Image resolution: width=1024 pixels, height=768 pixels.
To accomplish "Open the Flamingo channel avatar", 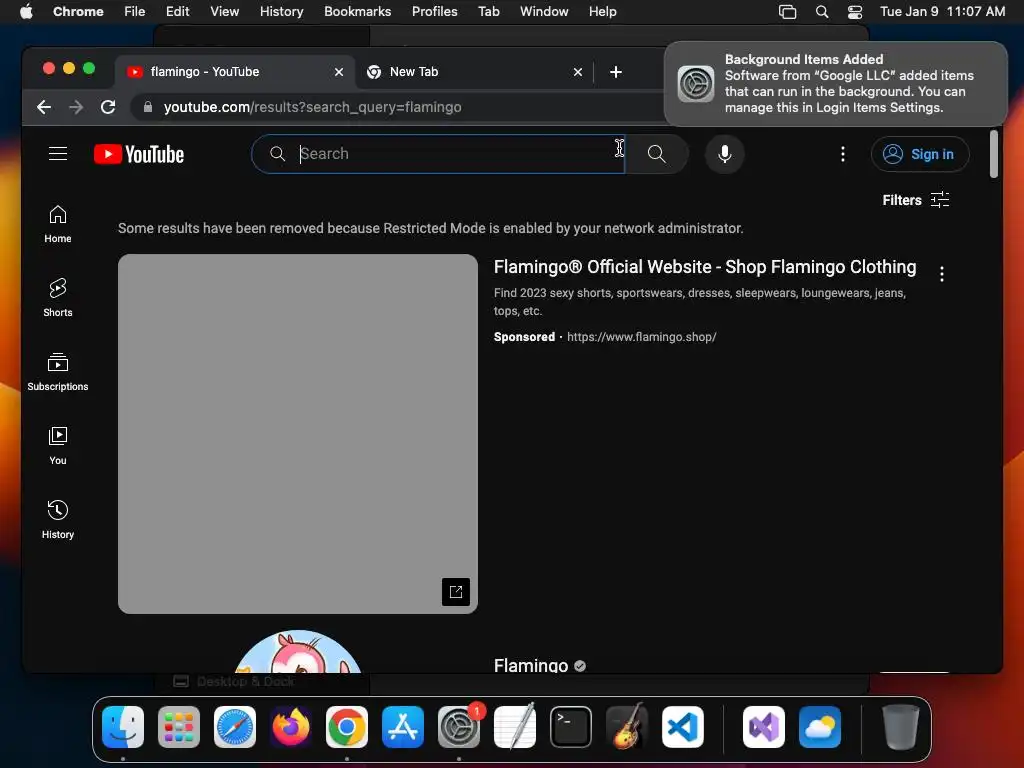I will point(298,652).
